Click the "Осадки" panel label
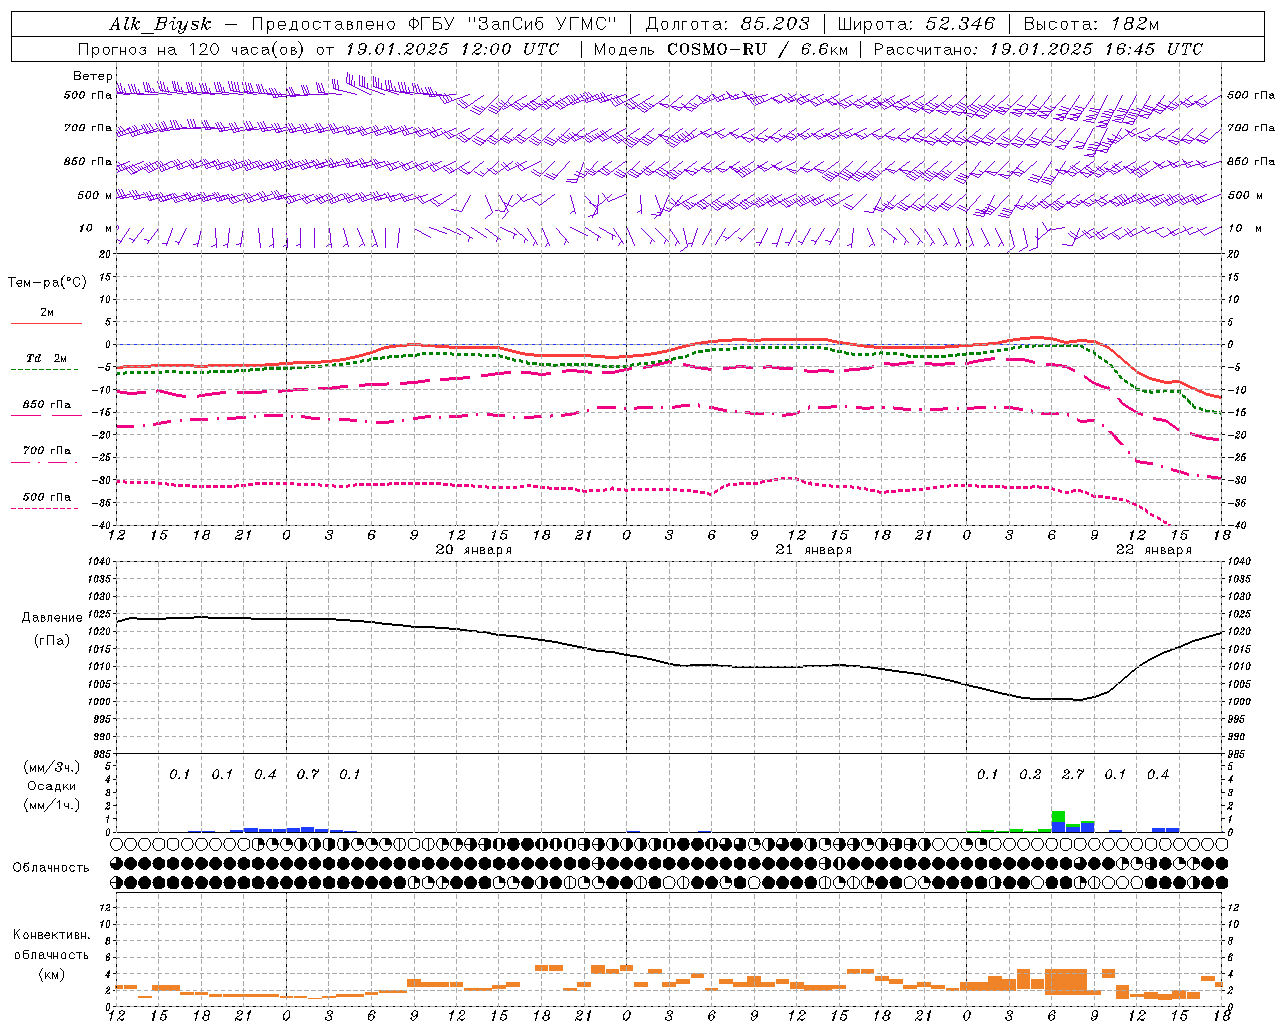Screen dimensions: 1280x1024 [x=51, y=786]
